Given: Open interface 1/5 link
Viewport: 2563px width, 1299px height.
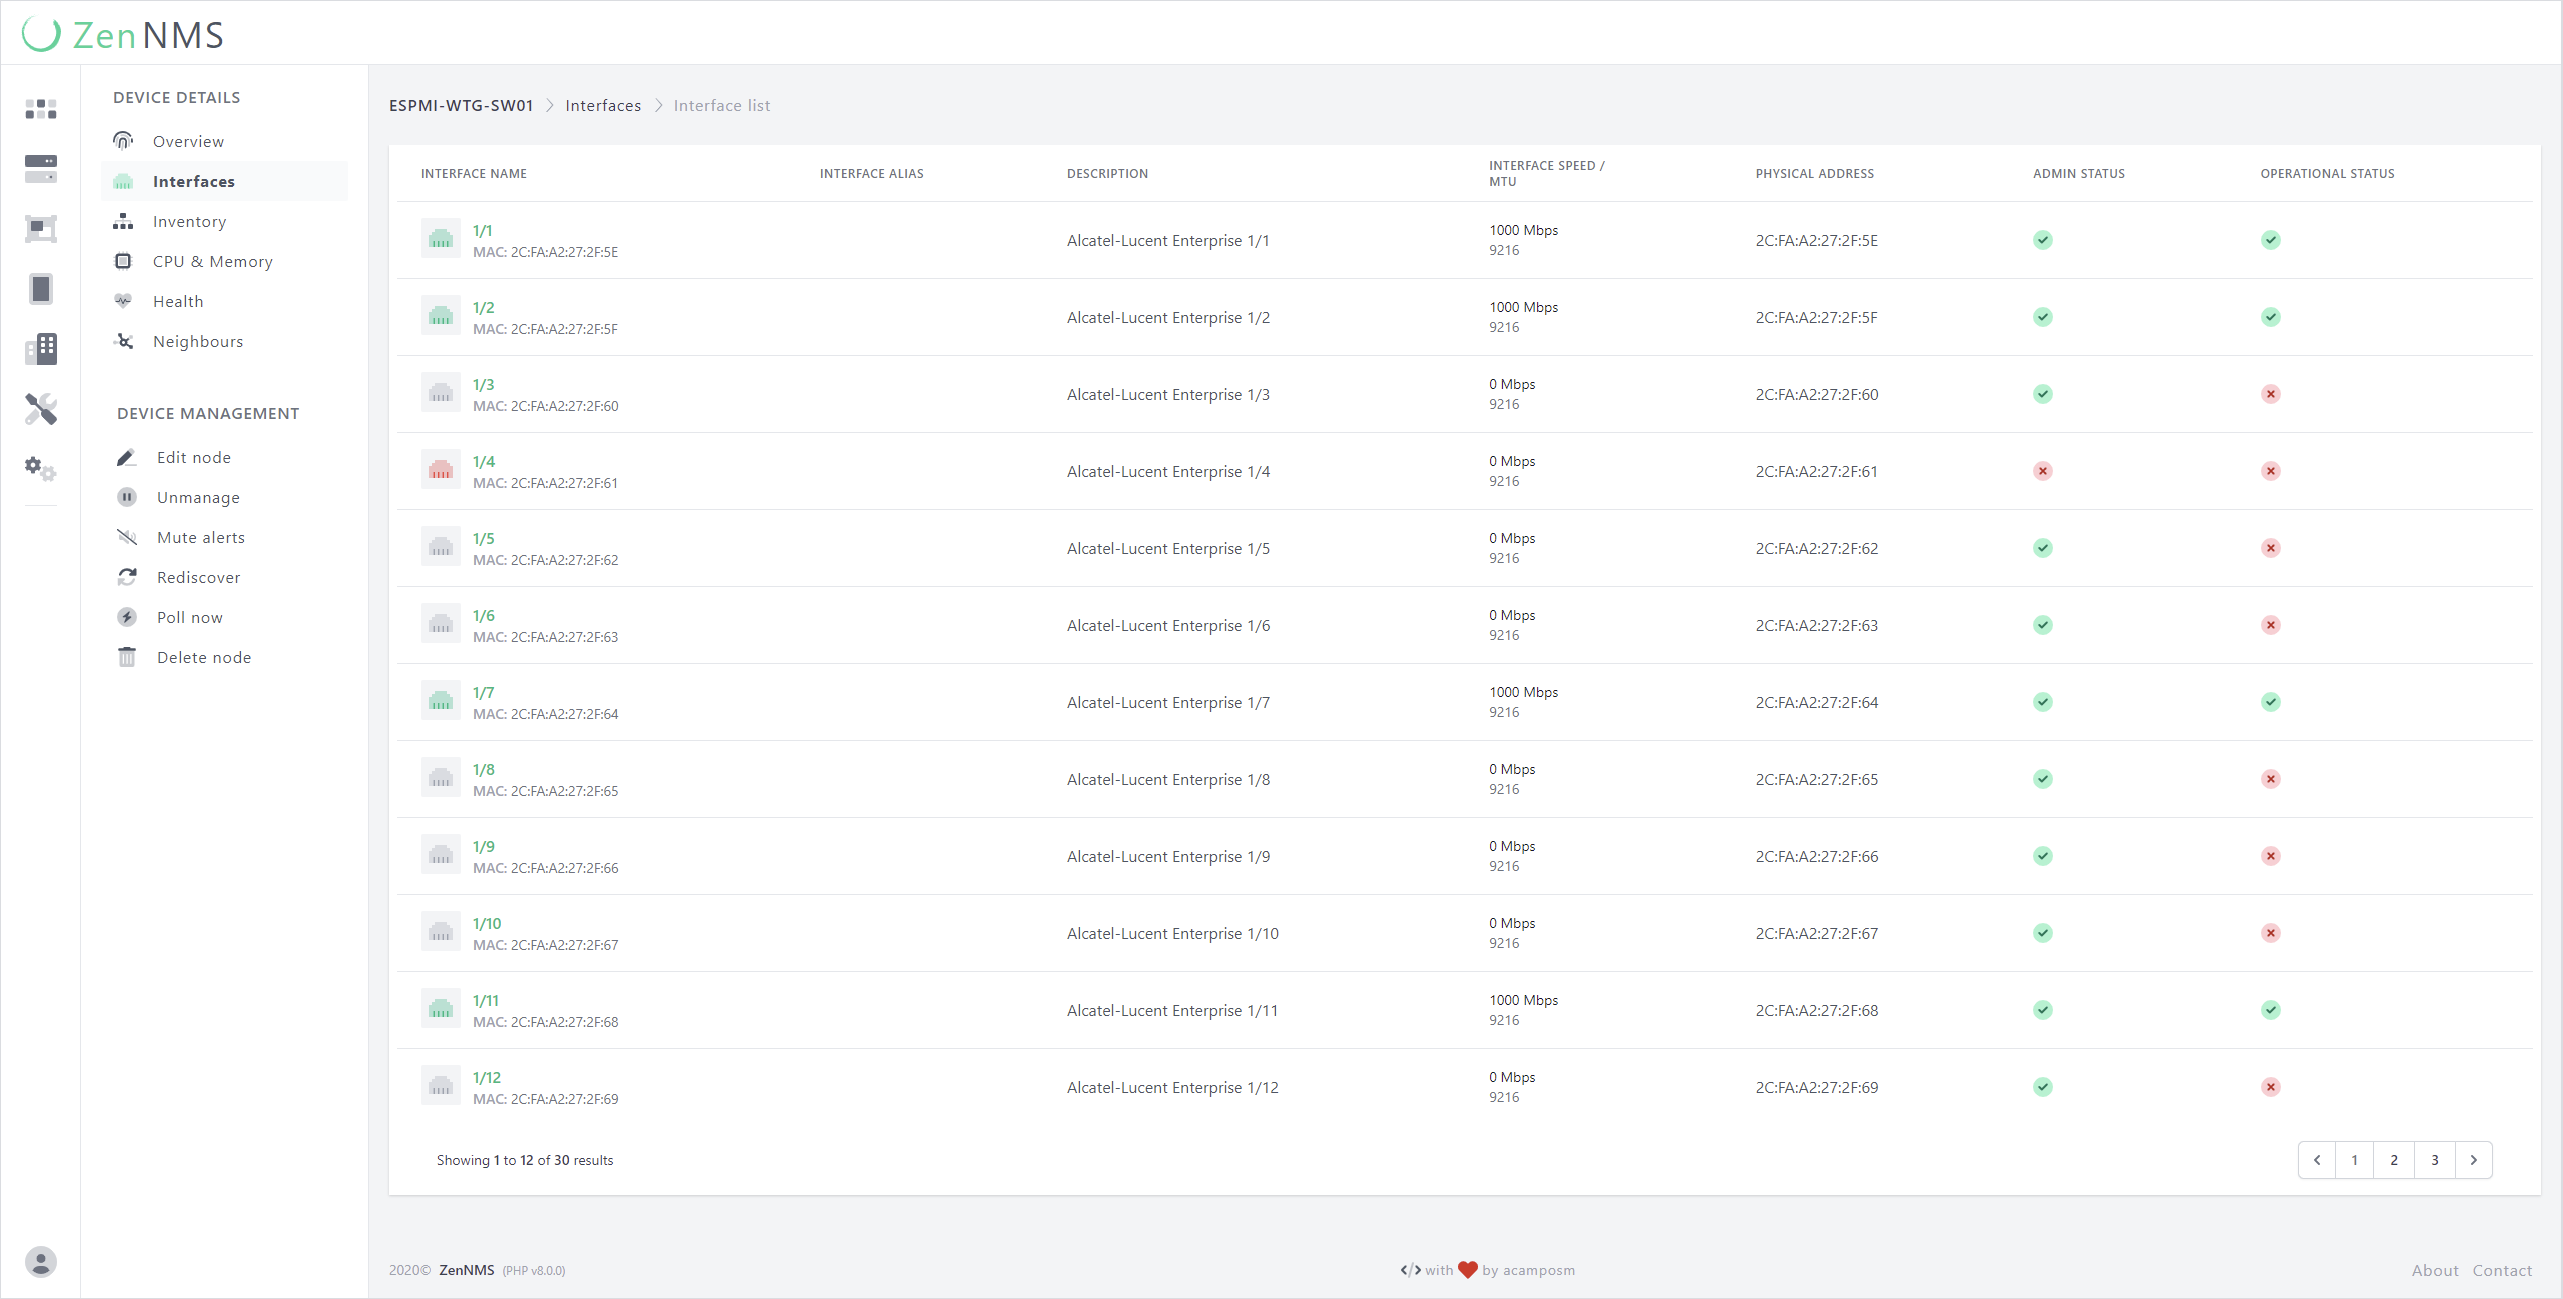Looking at the screenshot, I should [484, 539].
